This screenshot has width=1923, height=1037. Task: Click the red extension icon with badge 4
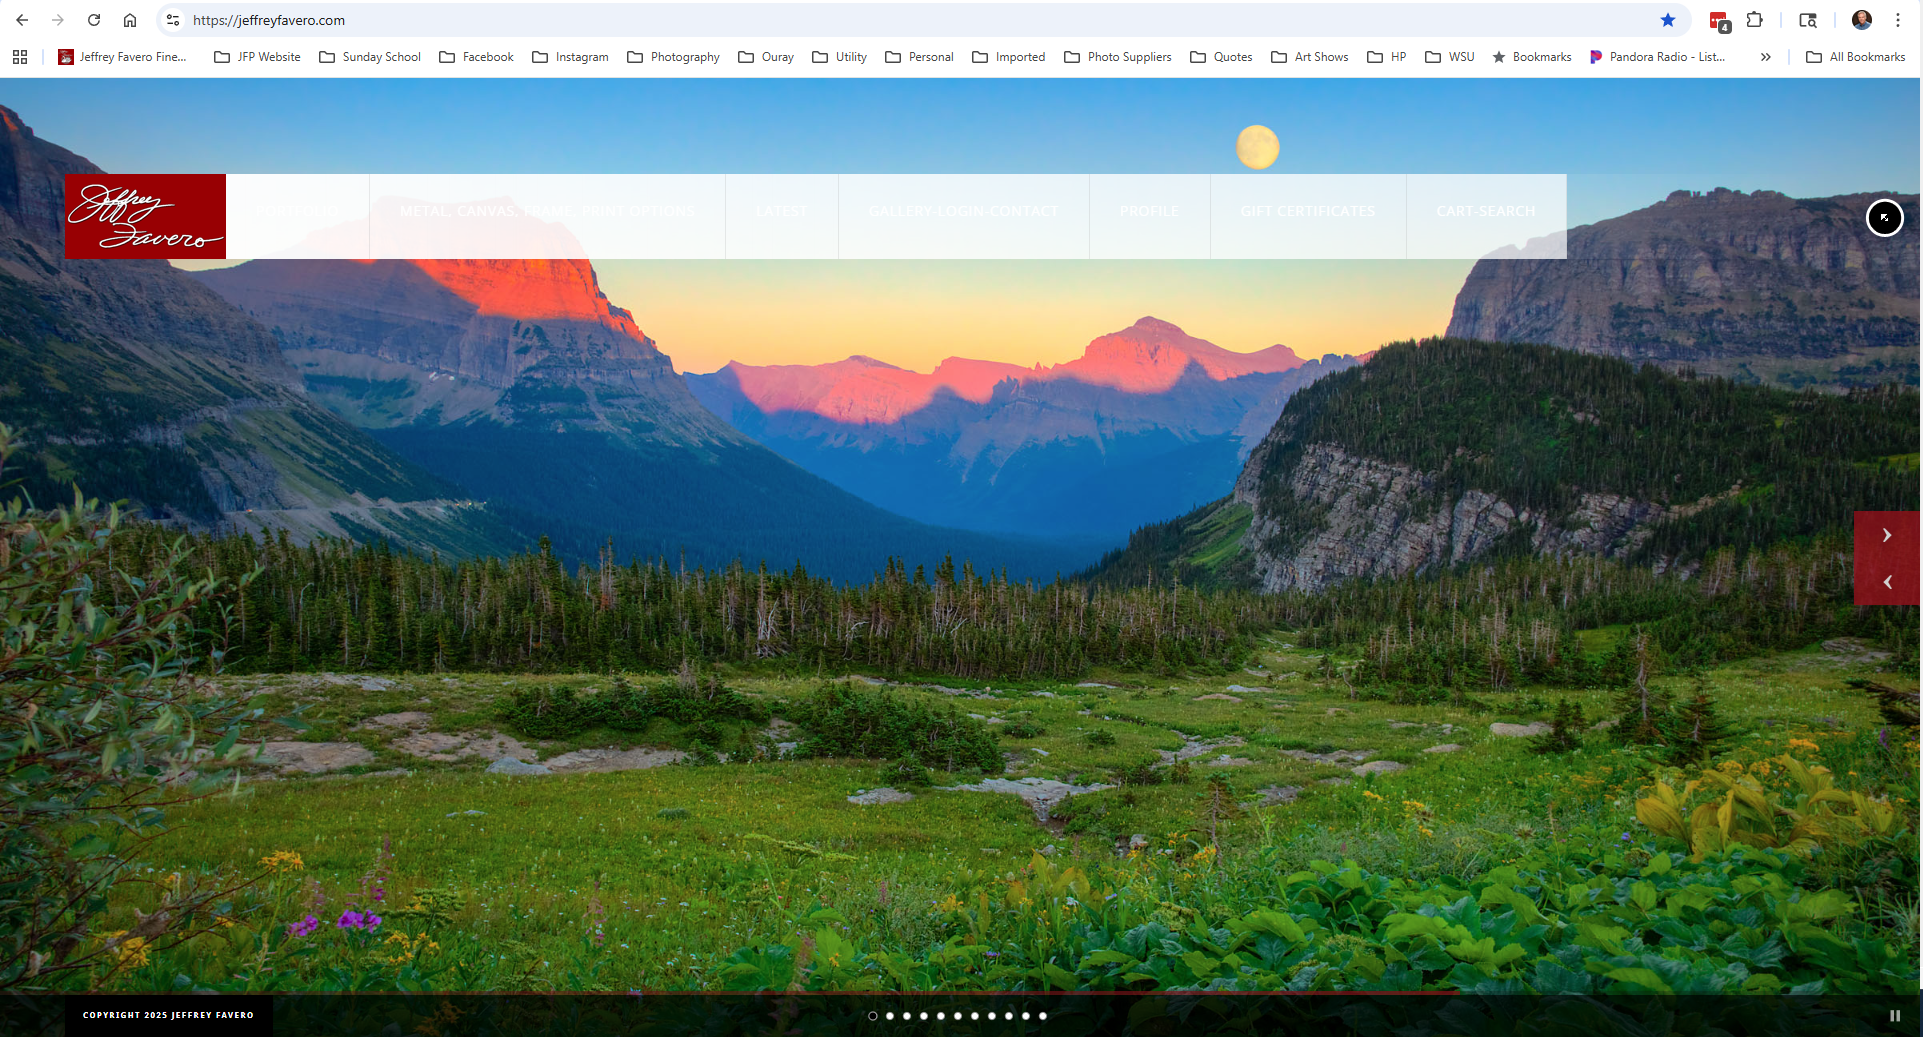(1718, 21)
